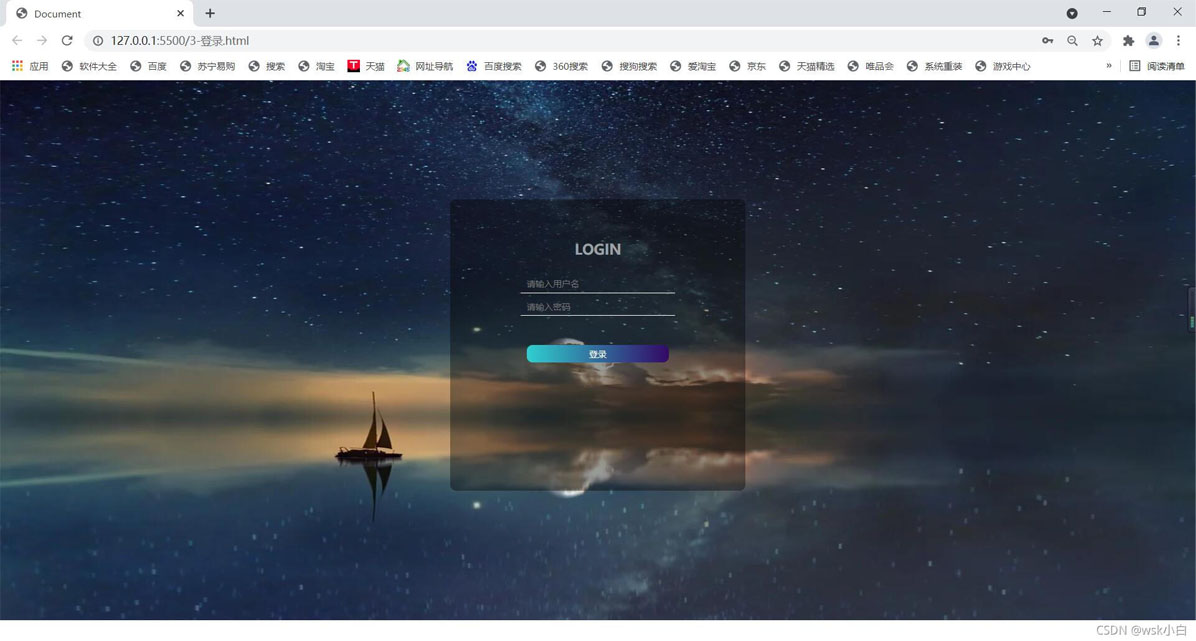Reload the page with the refresh icon
The image size is (1196, 641).
(x=67, y=41)
